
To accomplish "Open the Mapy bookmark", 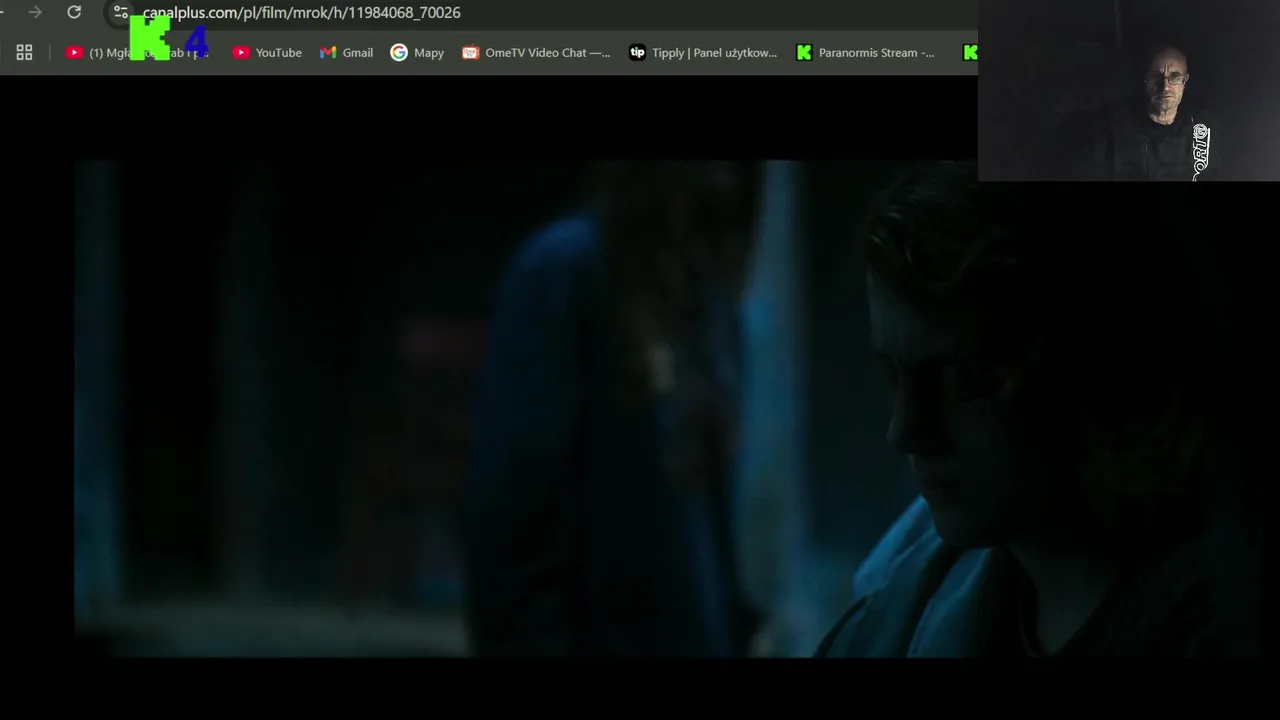I will coord(417,52).
